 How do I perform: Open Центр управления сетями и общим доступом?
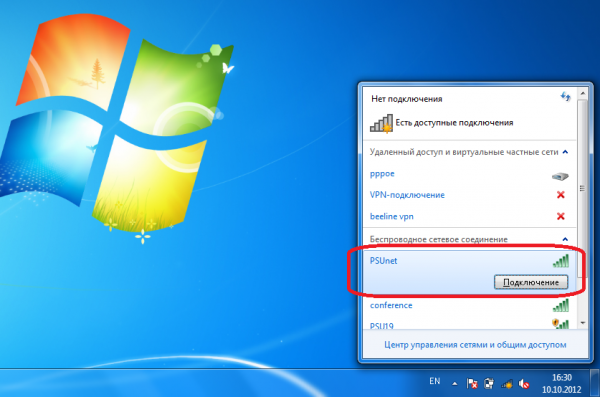[475, 345]
